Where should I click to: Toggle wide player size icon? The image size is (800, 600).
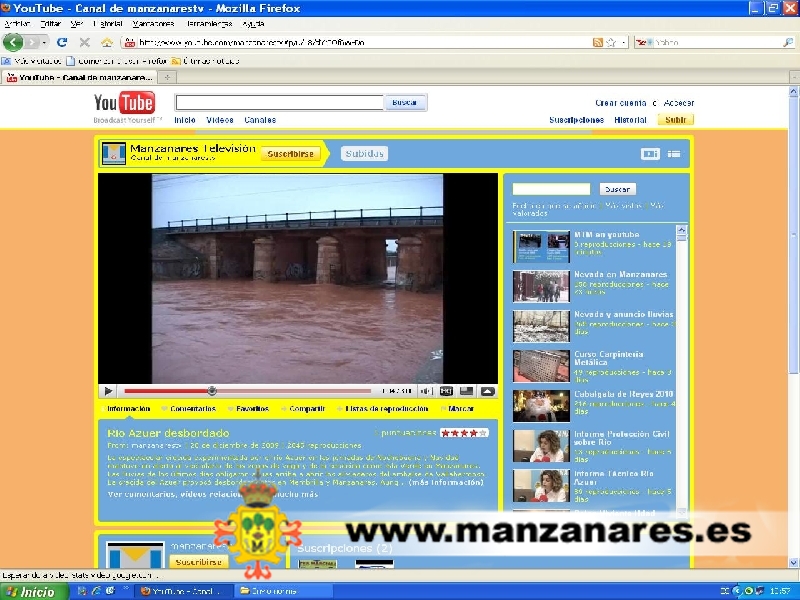(466, 391)
